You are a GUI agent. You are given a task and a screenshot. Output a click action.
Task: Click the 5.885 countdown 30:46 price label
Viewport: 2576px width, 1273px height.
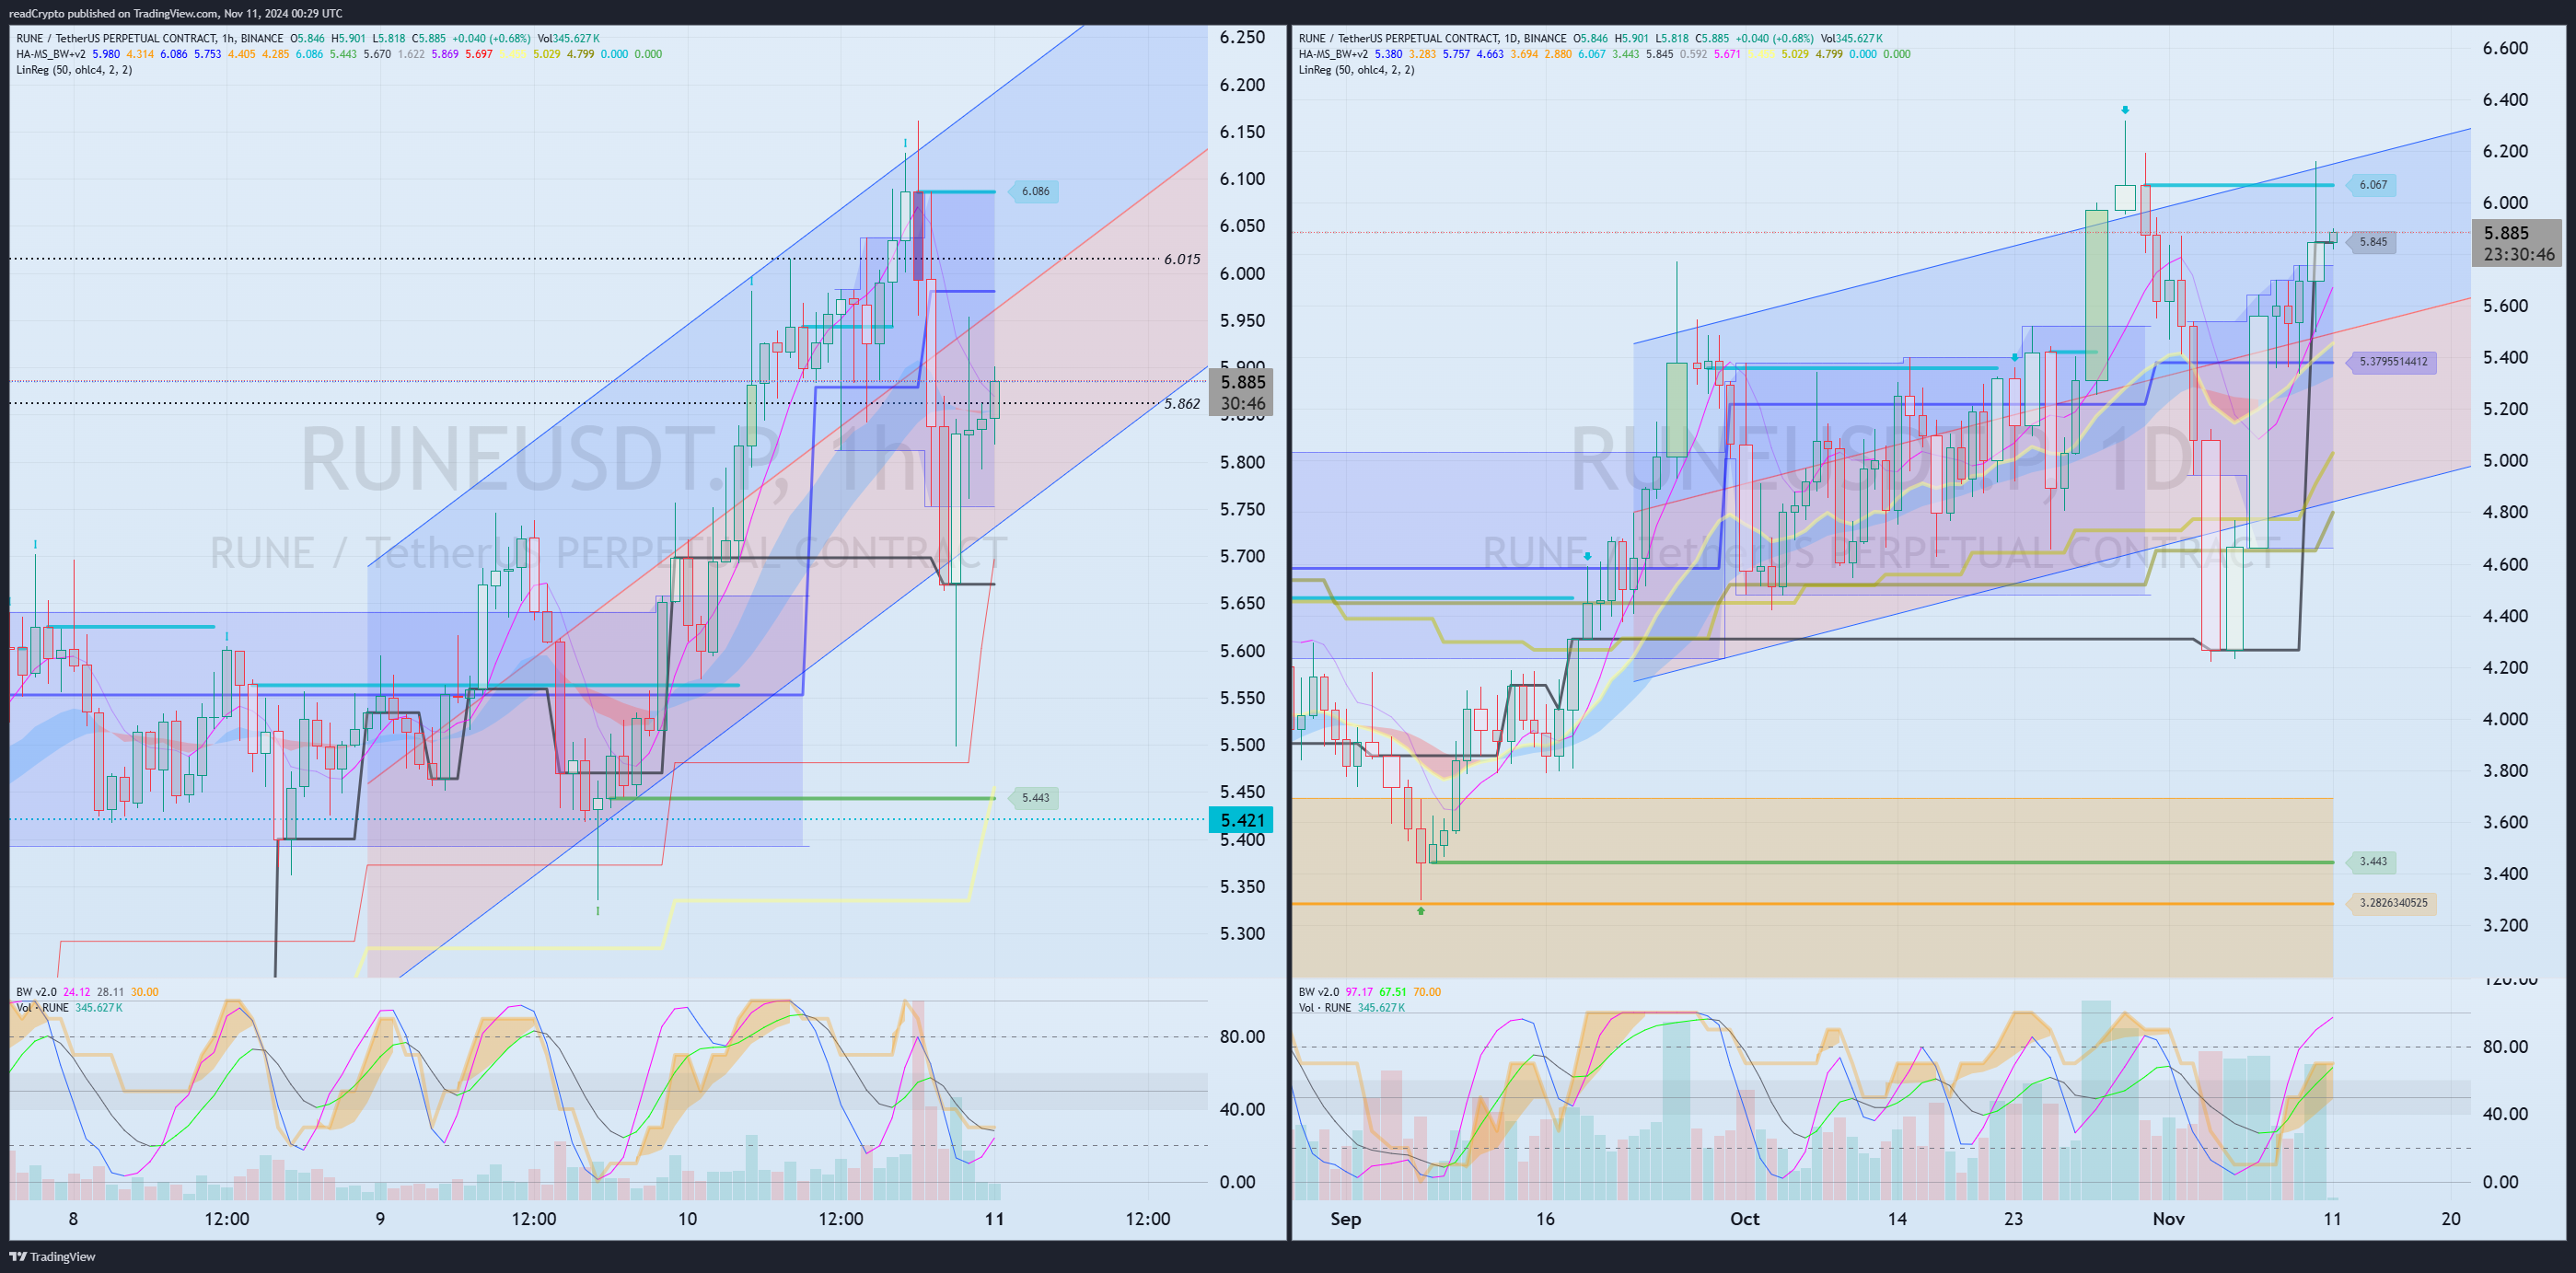tap(1241, 392)
